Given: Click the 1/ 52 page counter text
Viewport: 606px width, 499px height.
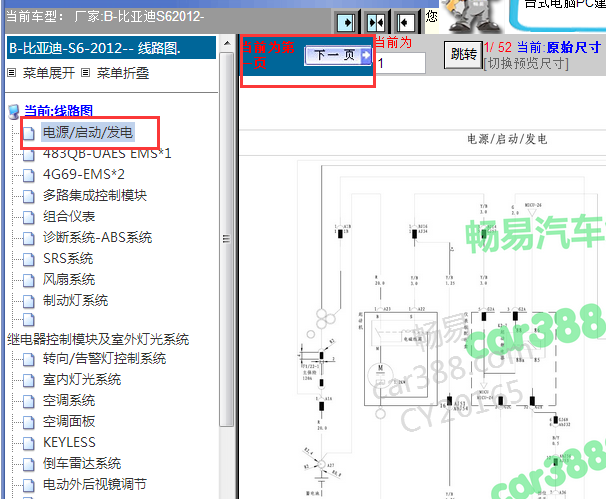Looking at the screenshot, I should click(x=498, y=48).
